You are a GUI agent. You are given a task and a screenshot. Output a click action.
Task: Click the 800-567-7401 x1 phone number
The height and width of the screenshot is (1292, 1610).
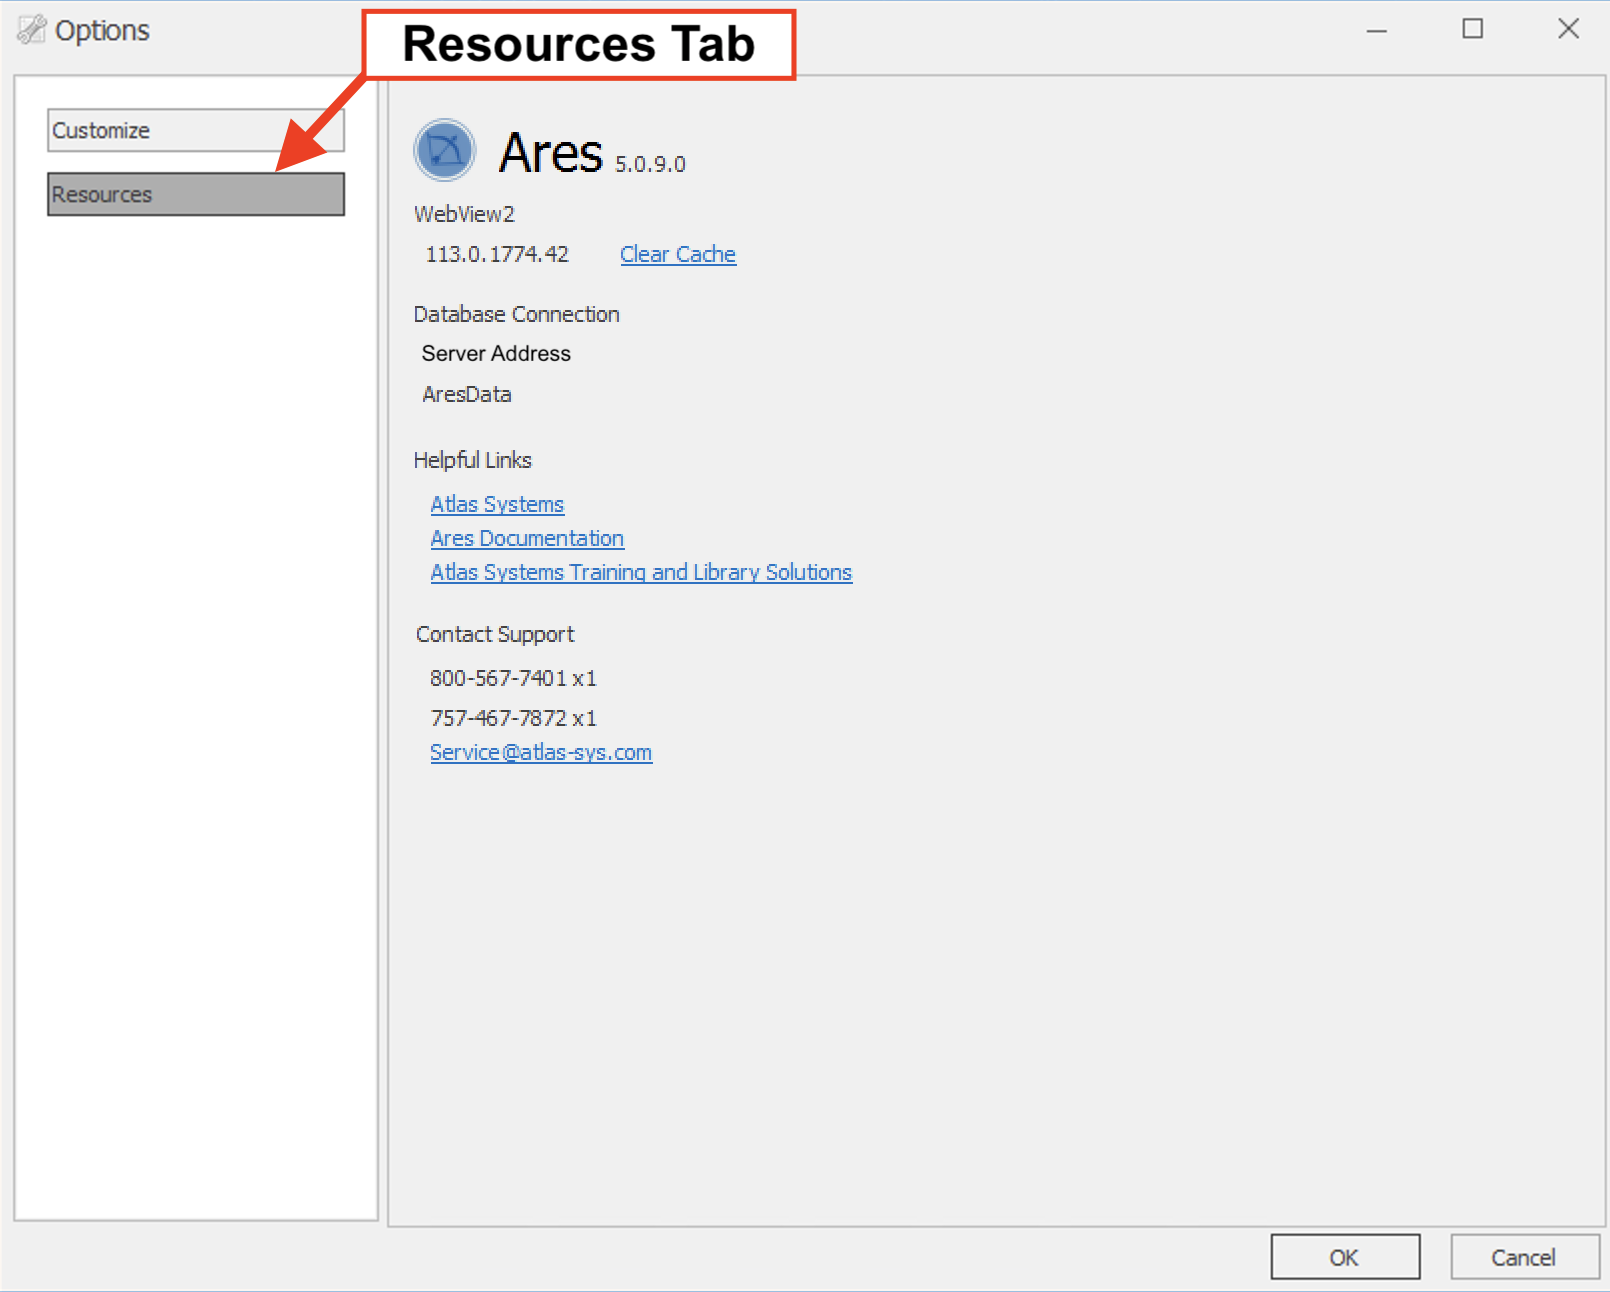coord(513,679)
